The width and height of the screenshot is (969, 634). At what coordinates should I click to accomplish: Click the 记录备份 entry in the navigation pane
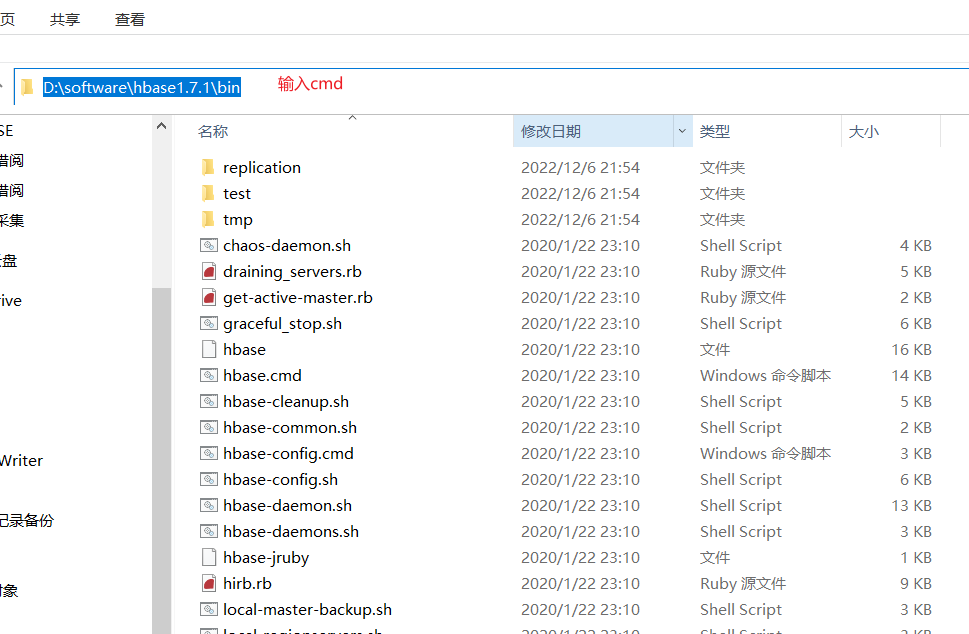click(x=27, y=520)
